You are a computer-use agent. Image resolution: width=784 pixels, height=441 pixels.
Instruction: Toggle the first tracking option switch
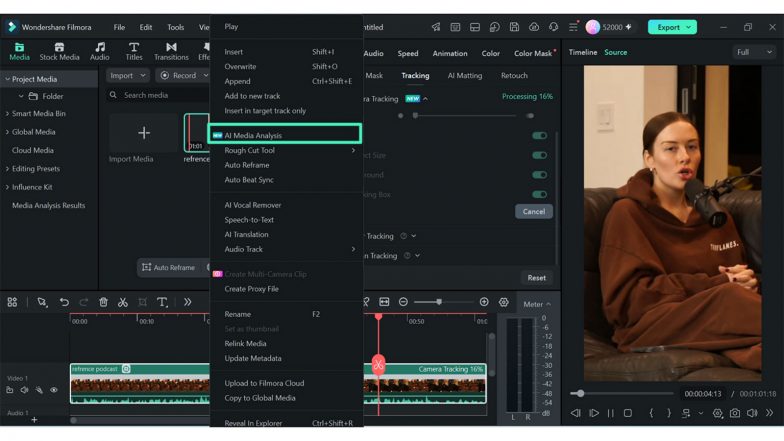pyautogui.click(x=540, y=136)
